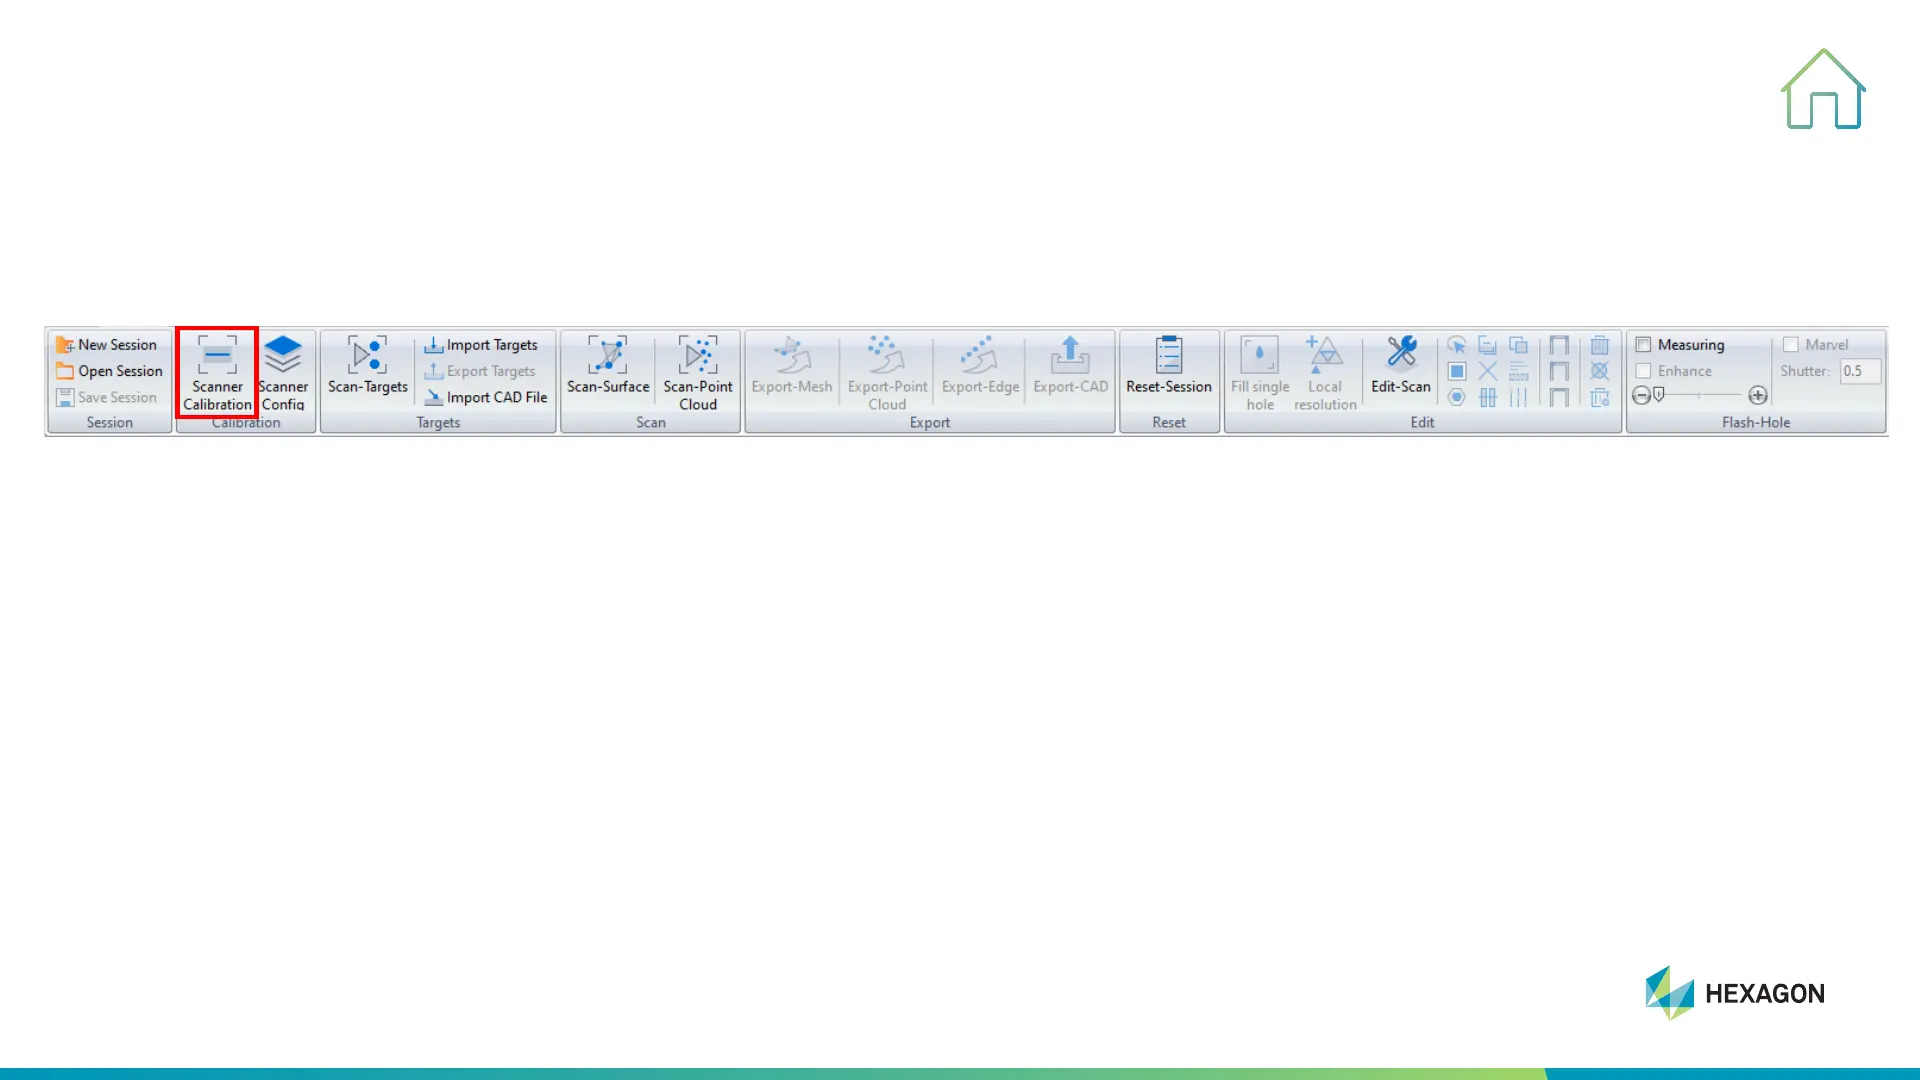This screenshot has height=1080, width=1920.
Task: Click the Scanner Calibration icon
Action: [x=217, y=356]
